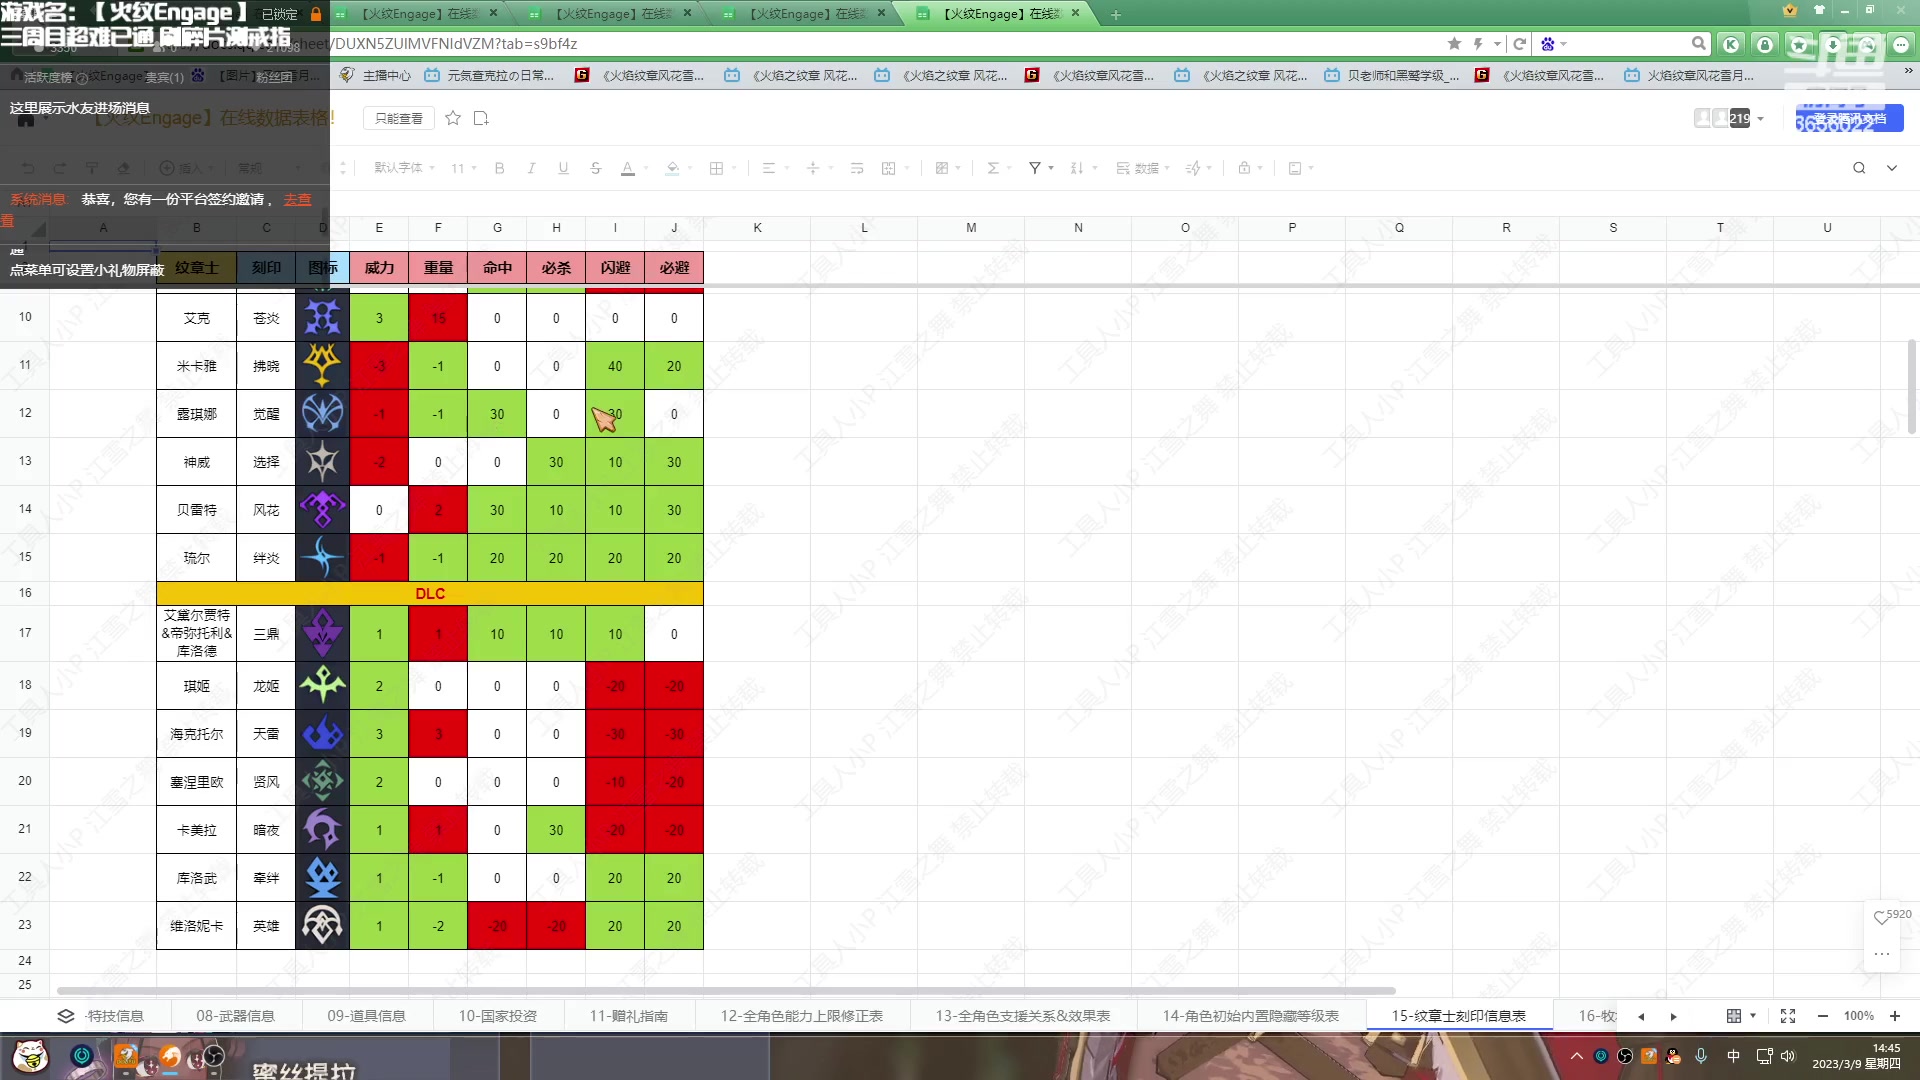Switch to the 08-武器信息 sheet tab
The width and height of the screenshot is (1920, 1080).
coord(235,1016)
